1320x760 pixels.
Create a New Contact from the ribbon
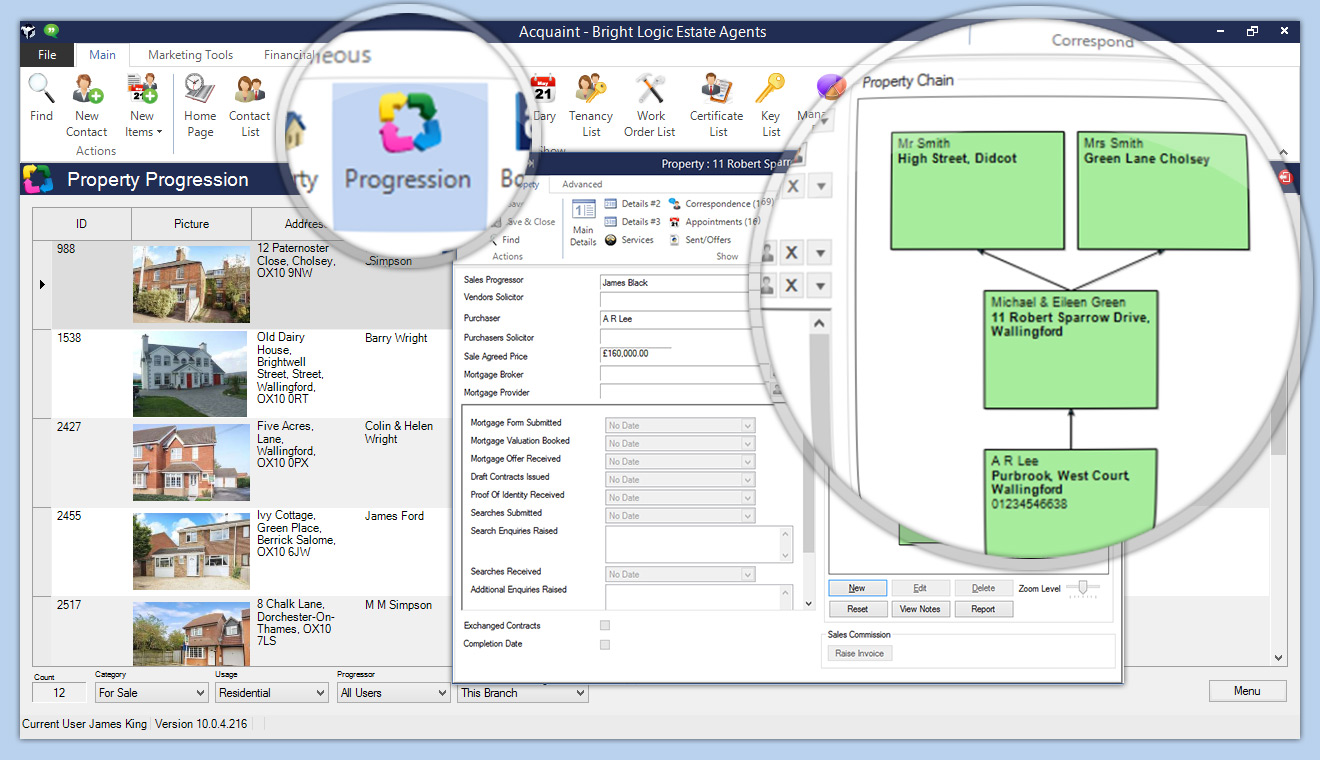pos(87,105)
